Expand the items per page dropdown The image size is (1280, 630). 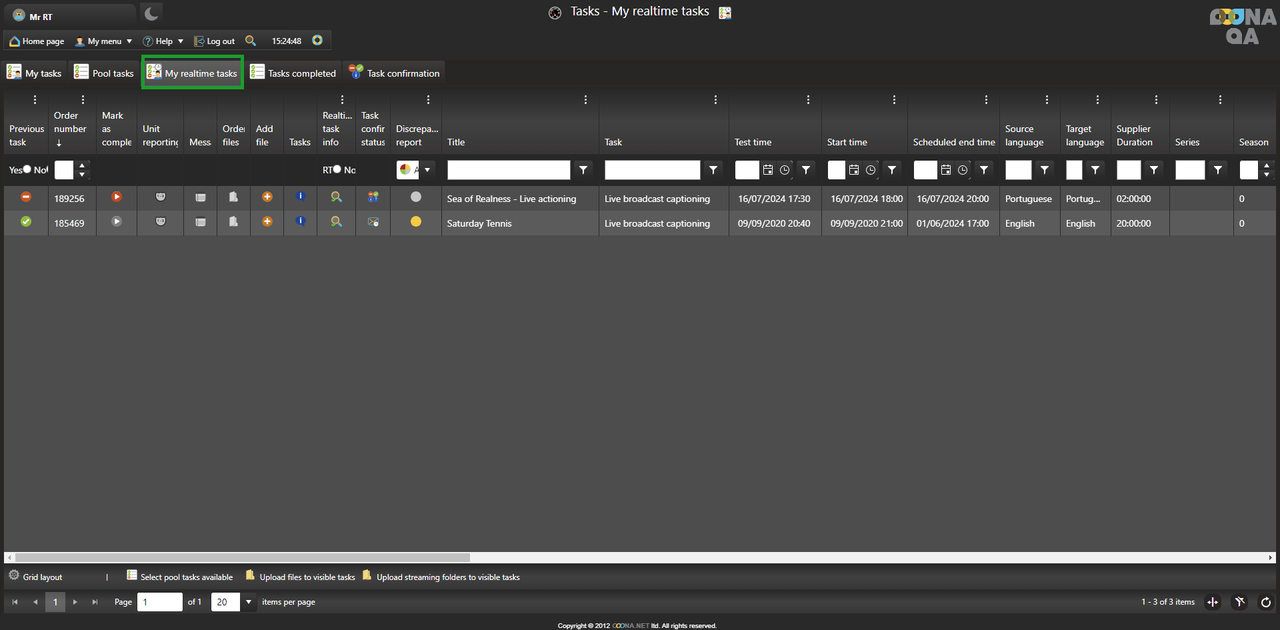249,602
